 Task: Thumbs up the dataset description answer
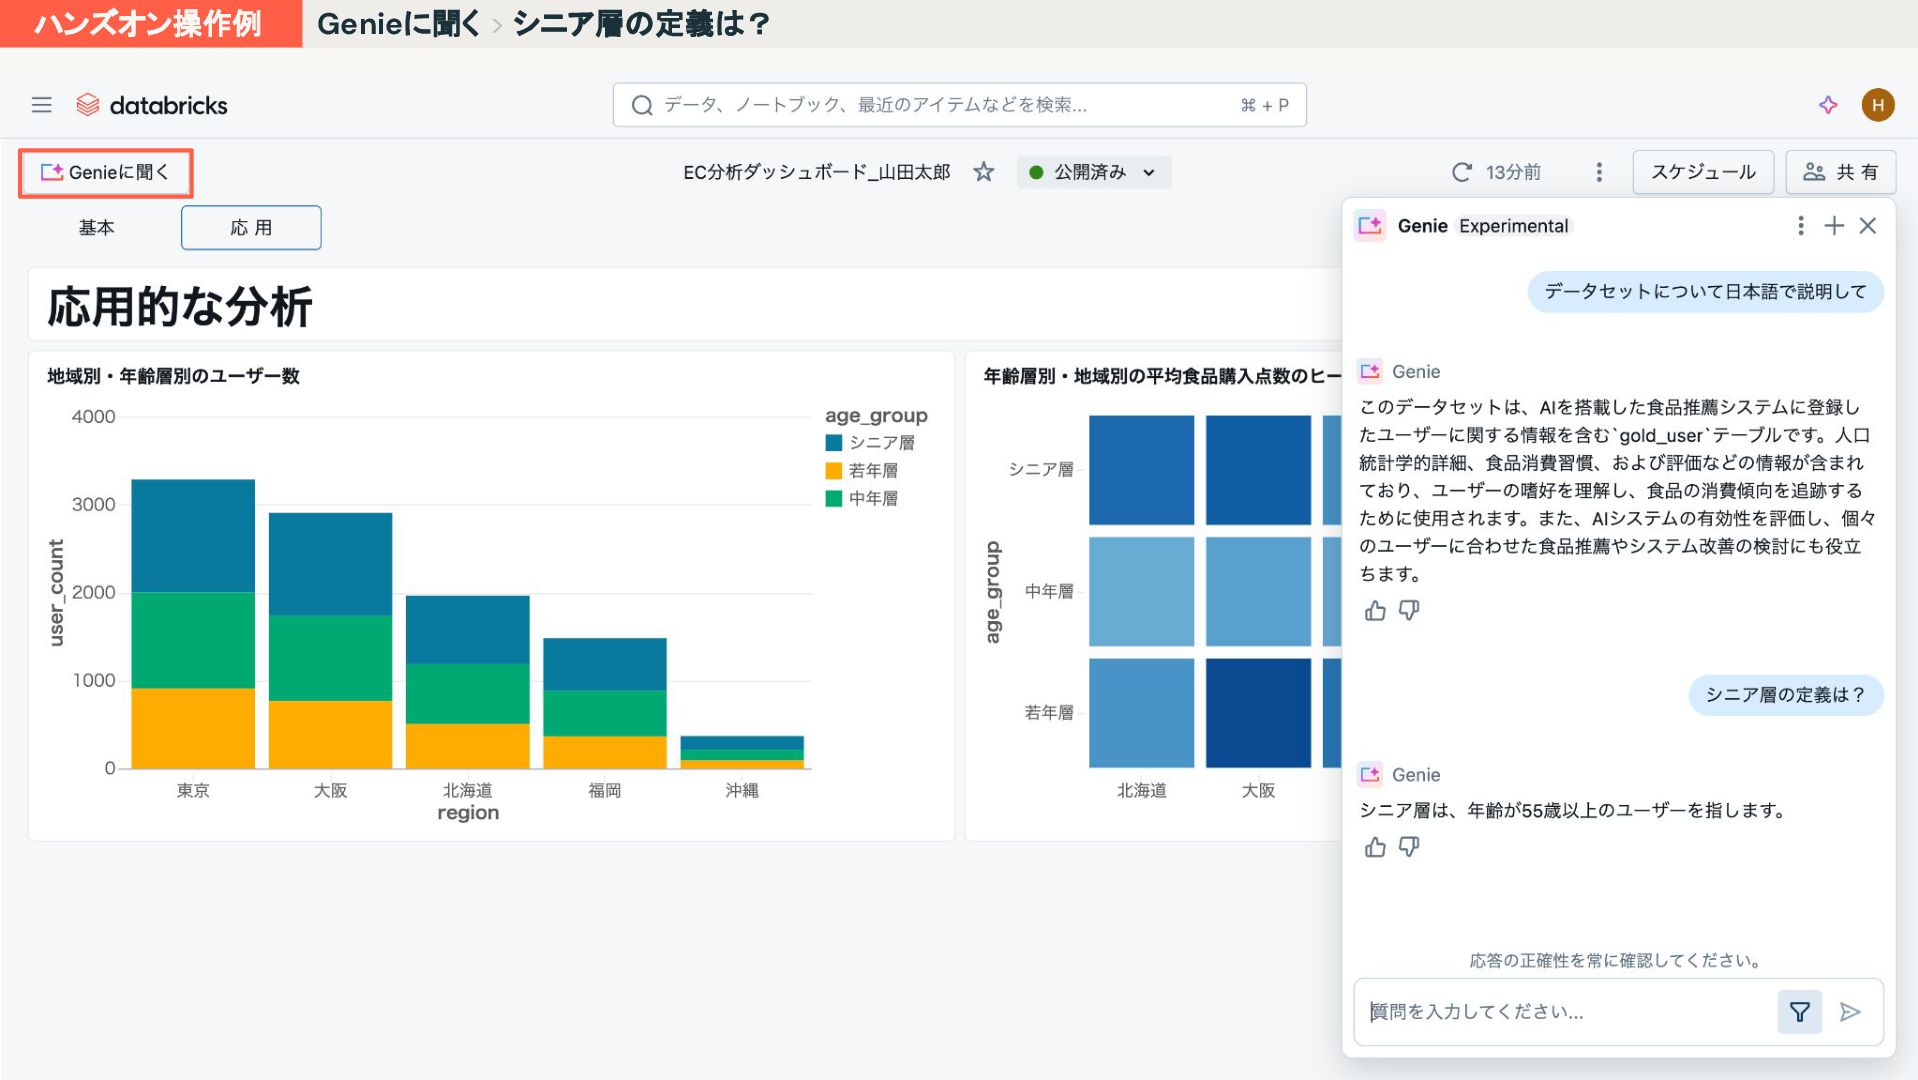(x=1375, y=611)
